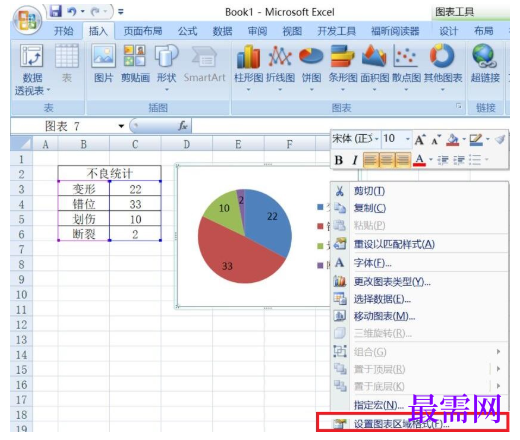Click the fill color paint bucket swatch
The width and height of the screenshot is (520, 440).
tap(453, 139)
